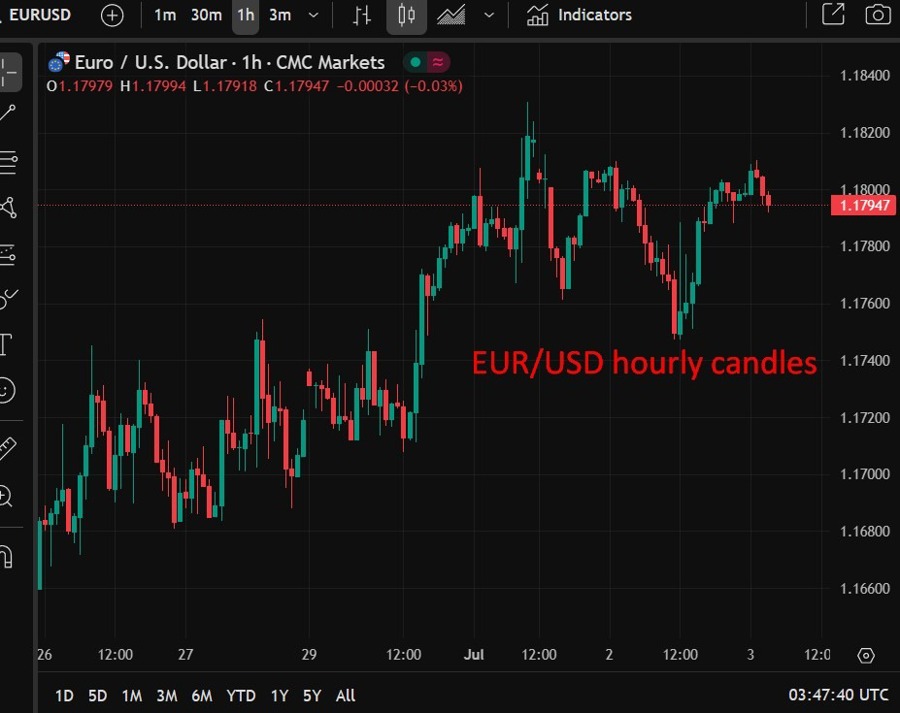
Task: Click the 1.17947 current price label
Action: [x=864, y=205]
